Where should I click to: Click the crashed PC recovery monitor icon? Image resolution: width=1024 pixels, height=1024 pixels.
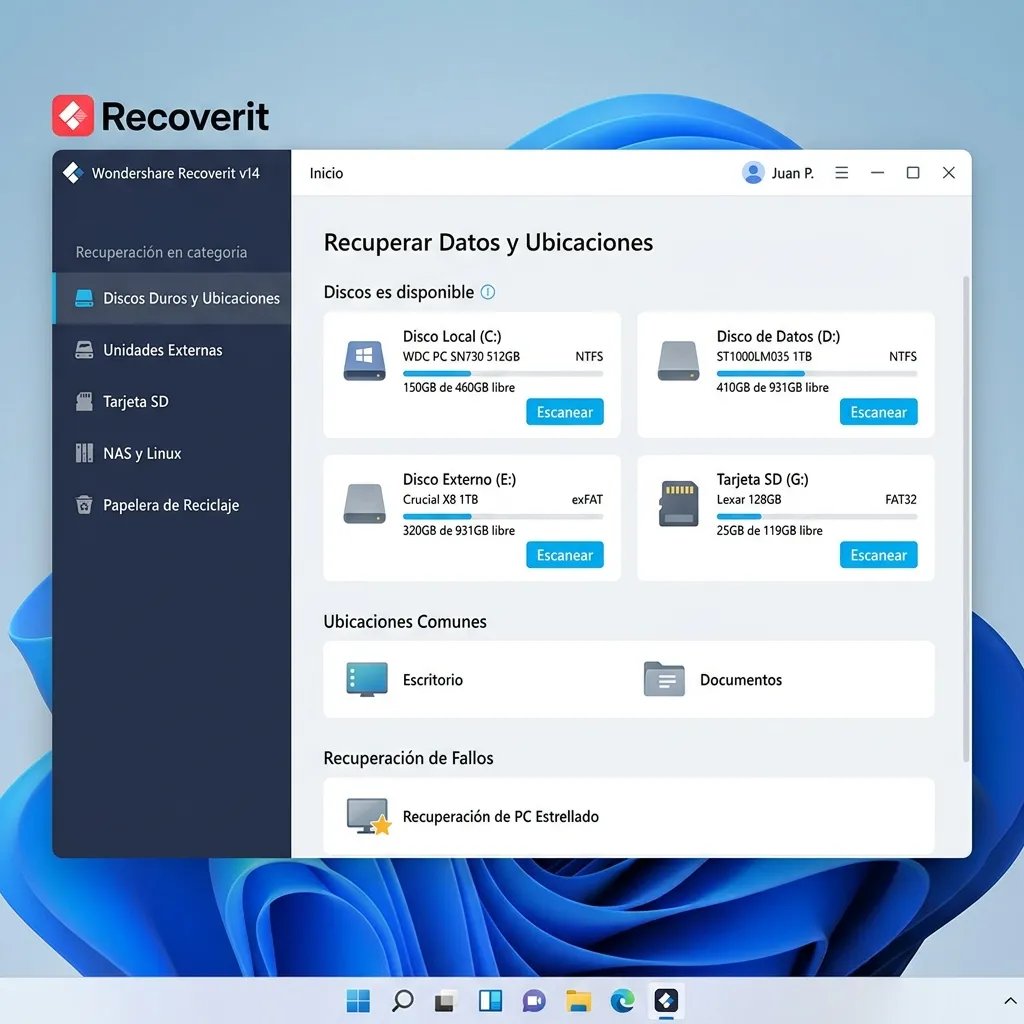[368, 816]
